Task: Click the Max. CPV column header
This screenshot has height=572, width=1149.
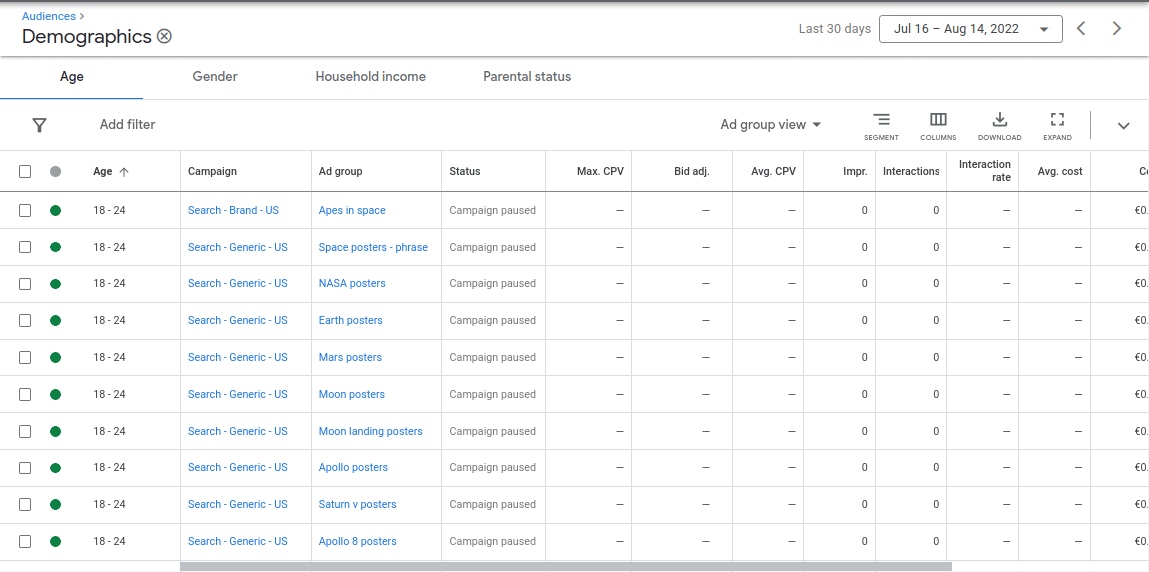Action: [600, 171]
